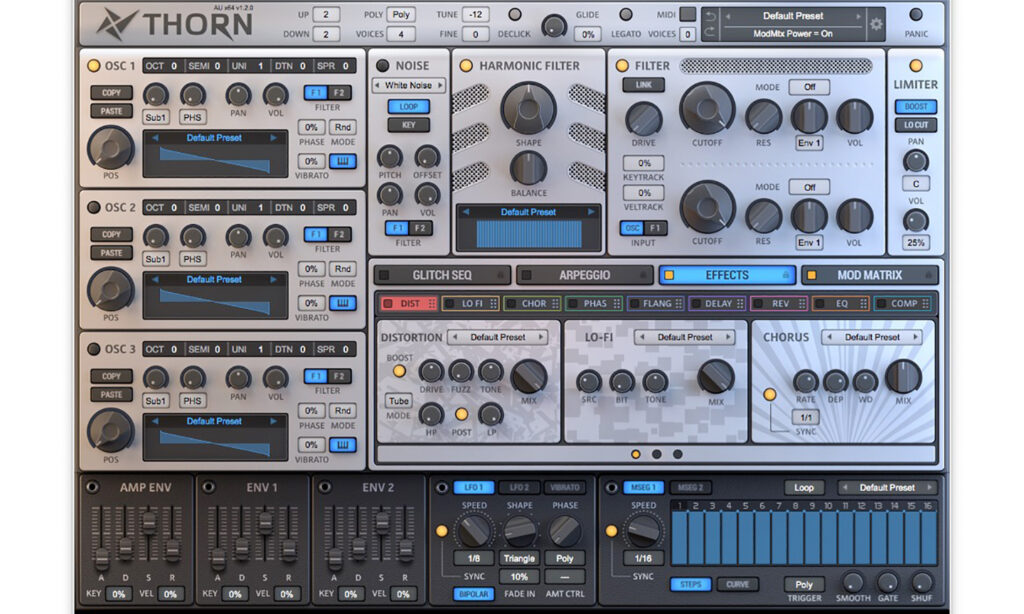Click the MSEG modulation source ring icon

coord(611,487)
